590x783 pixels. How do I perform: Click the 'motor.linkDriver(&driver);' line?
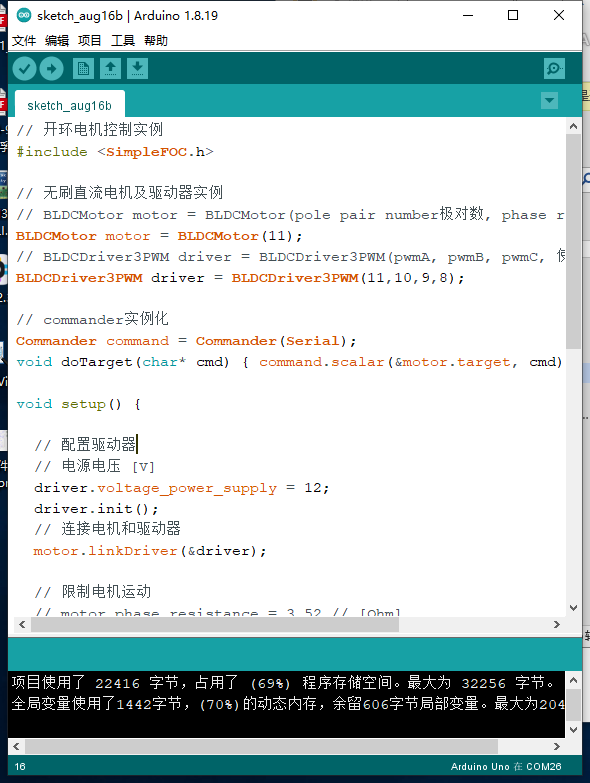point(150,551)
